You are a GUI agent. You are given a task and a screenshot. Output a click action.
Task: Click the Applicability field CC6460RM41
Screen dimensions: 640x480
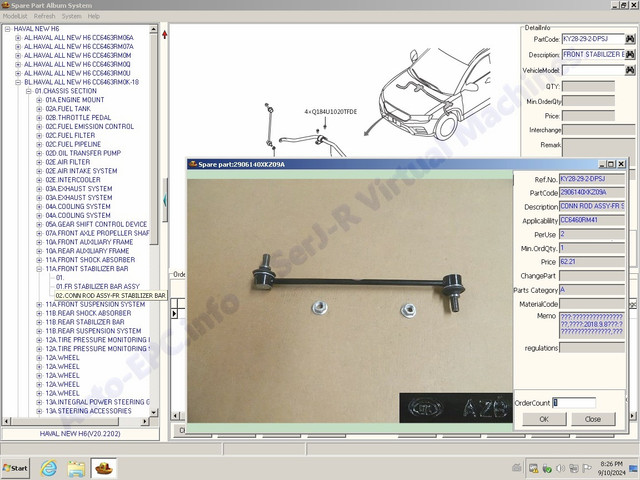[x=592, y=220]
